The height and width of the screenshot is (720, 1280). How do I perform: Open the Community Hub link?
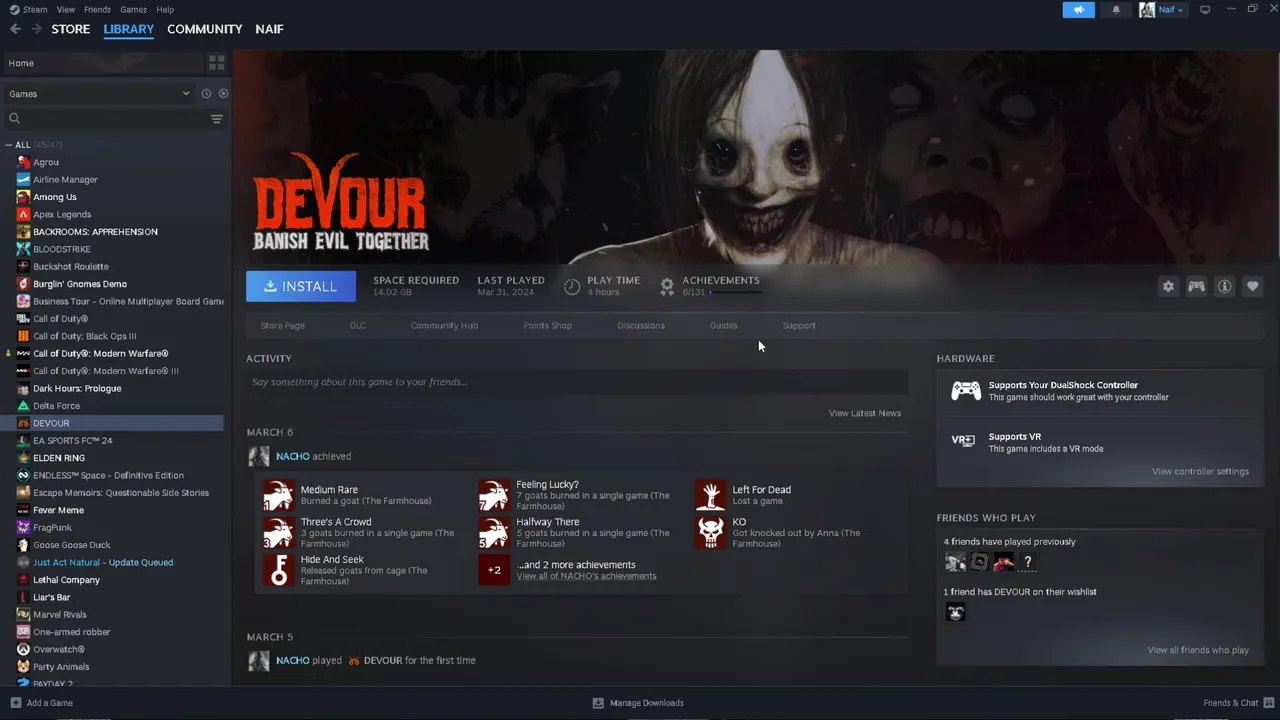pyautogui.click(x=444, y=325)
